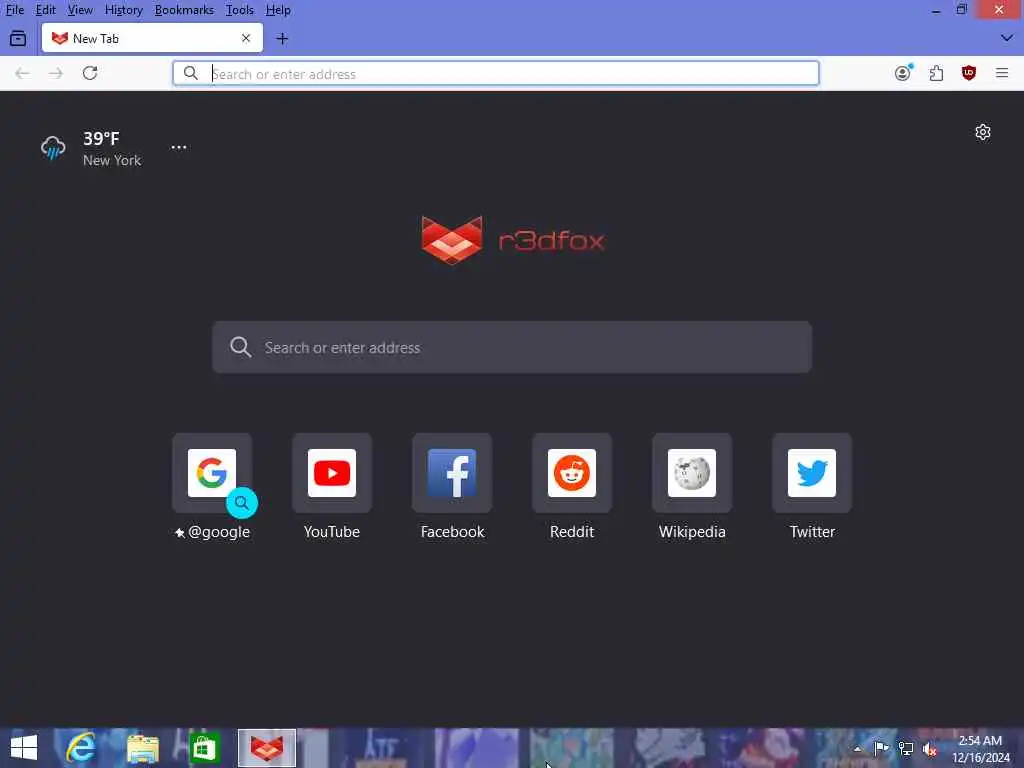Open the taskbar clock and date

pyautogui.click(x=980, y=749)
